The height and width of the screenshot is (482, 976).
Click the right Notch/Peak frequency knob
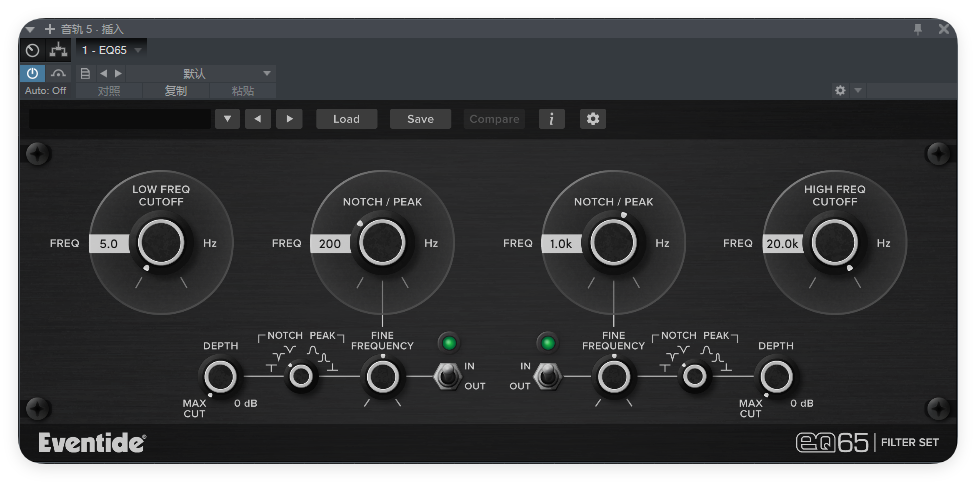(x=613, y=243)
